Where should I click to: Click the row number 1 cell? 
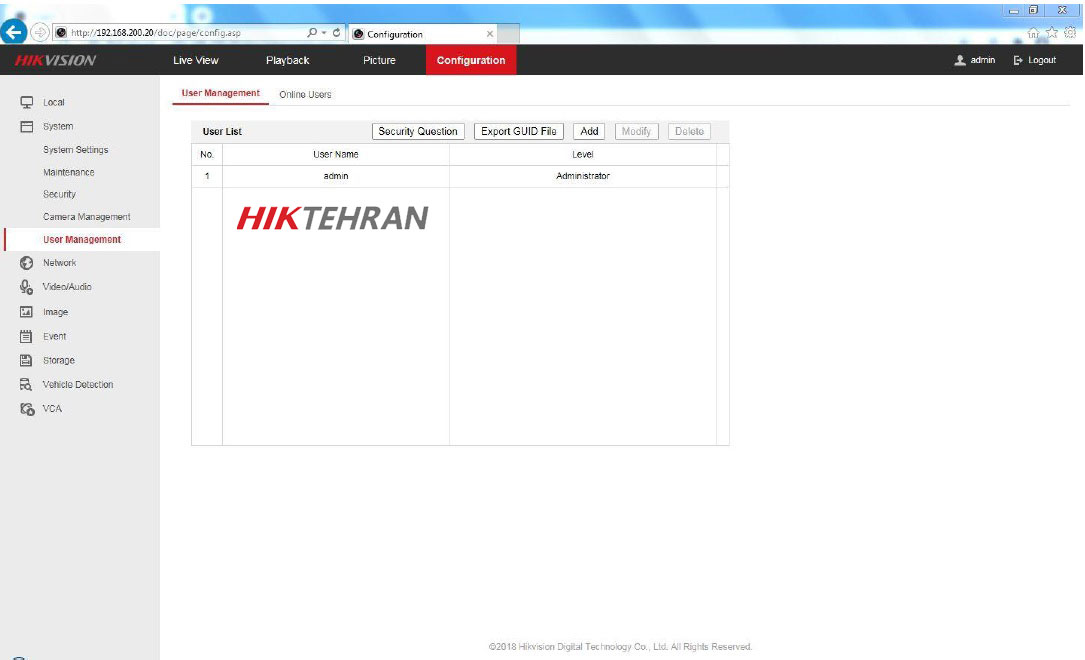(x=207, y=176)
